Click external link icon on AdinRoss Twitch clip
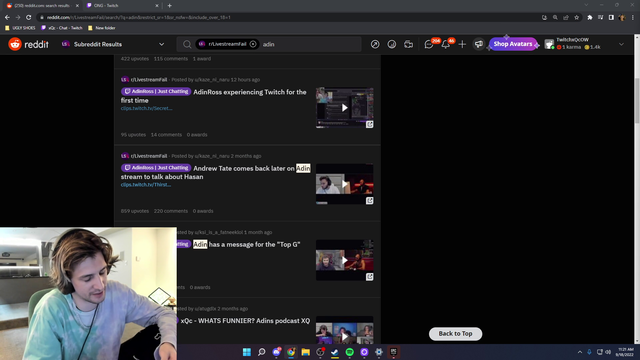640x360 pixels. tap(369, 124)
